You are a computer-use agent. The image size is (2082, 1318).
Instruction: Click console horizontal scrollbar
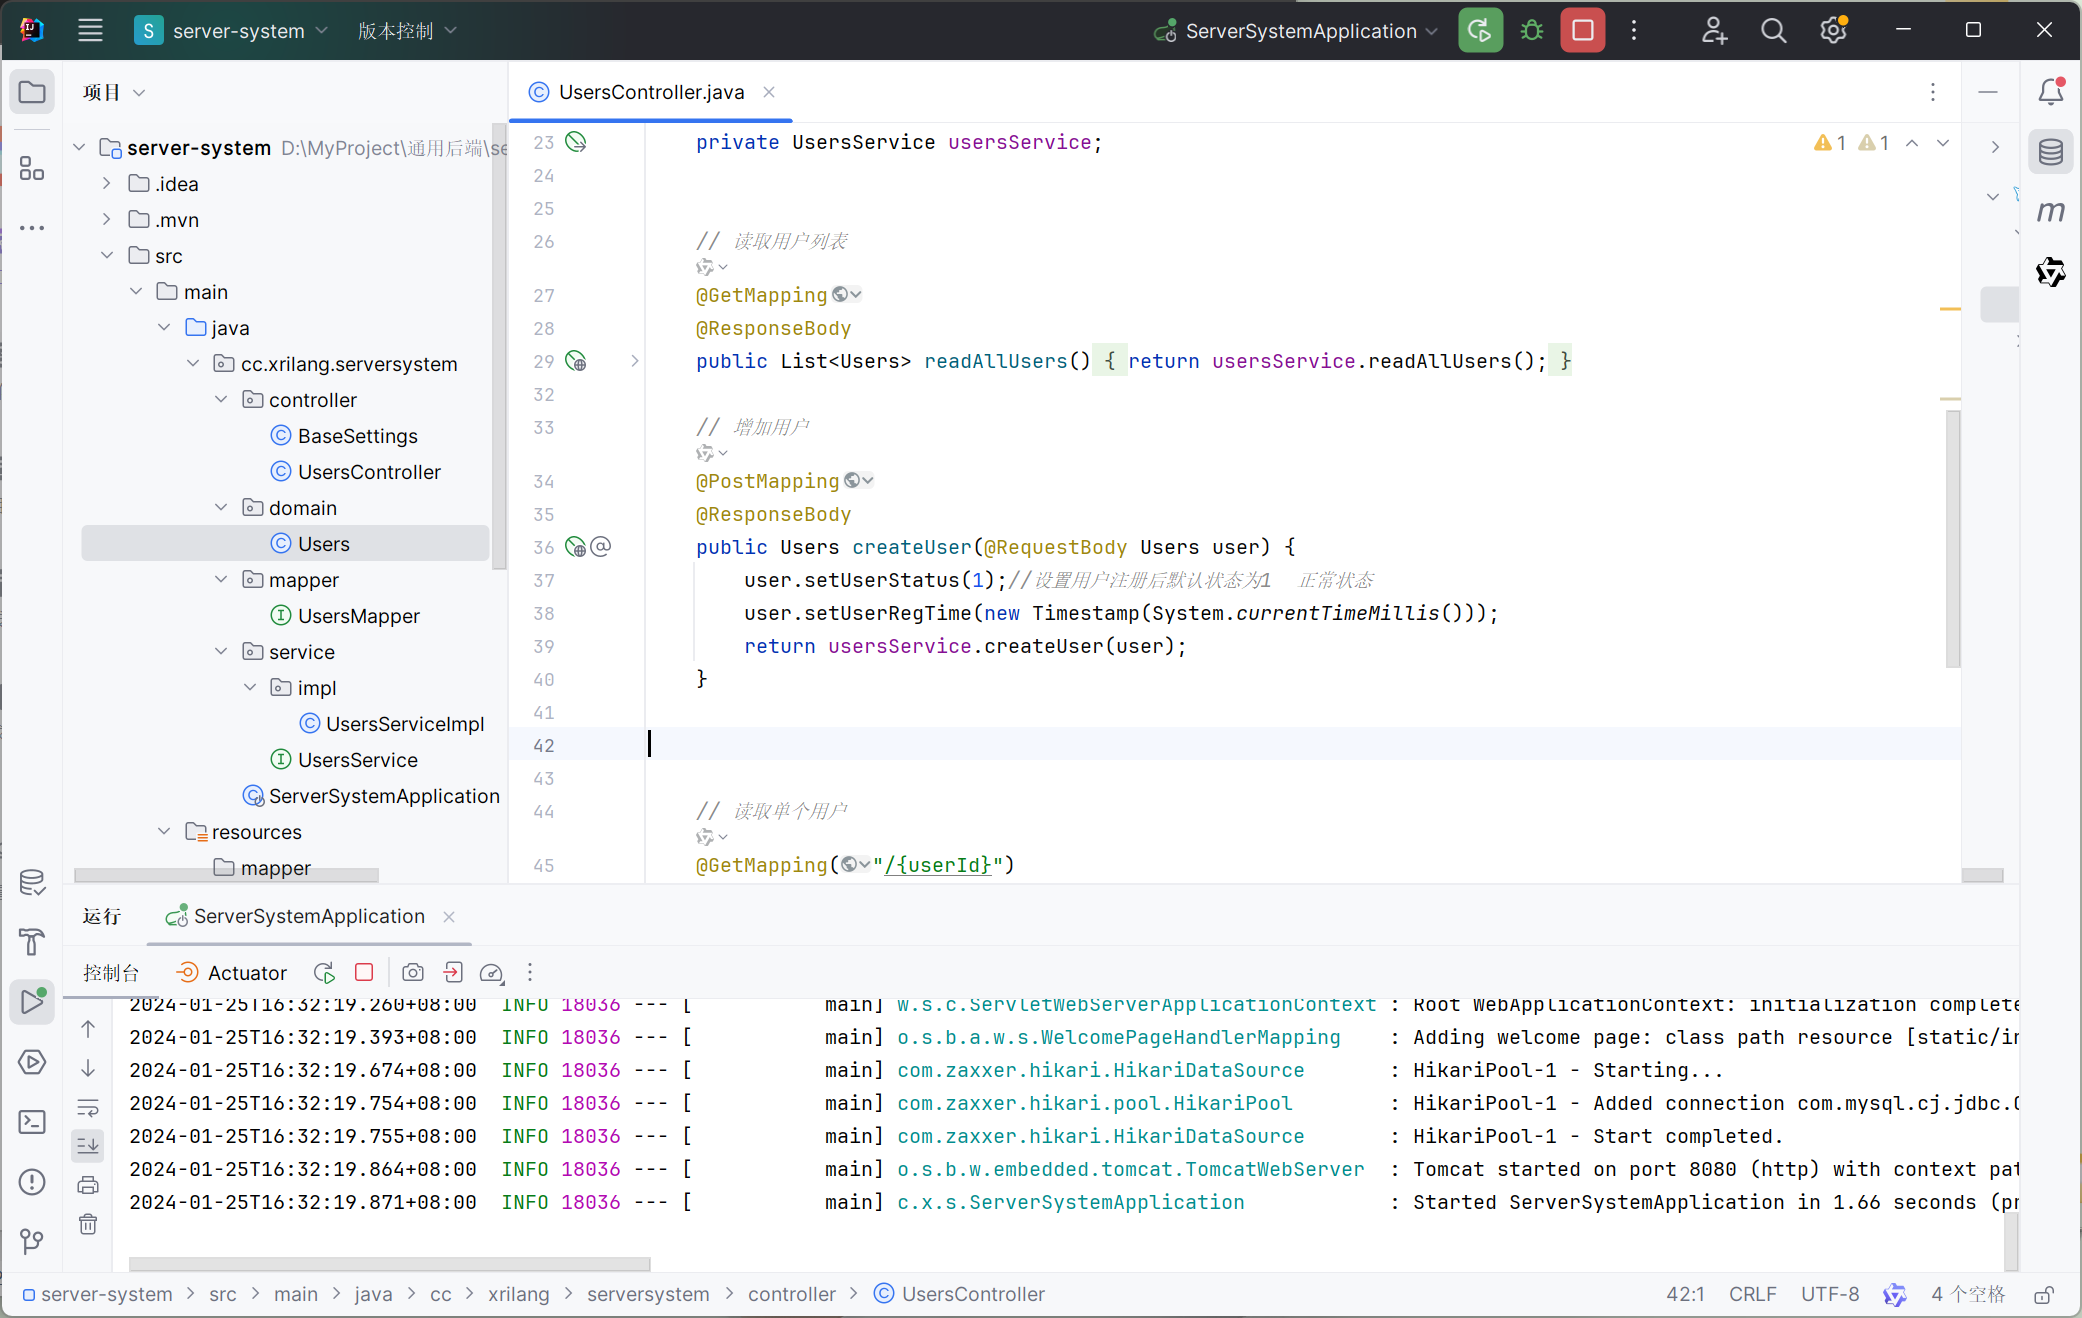coord(389,1264)
